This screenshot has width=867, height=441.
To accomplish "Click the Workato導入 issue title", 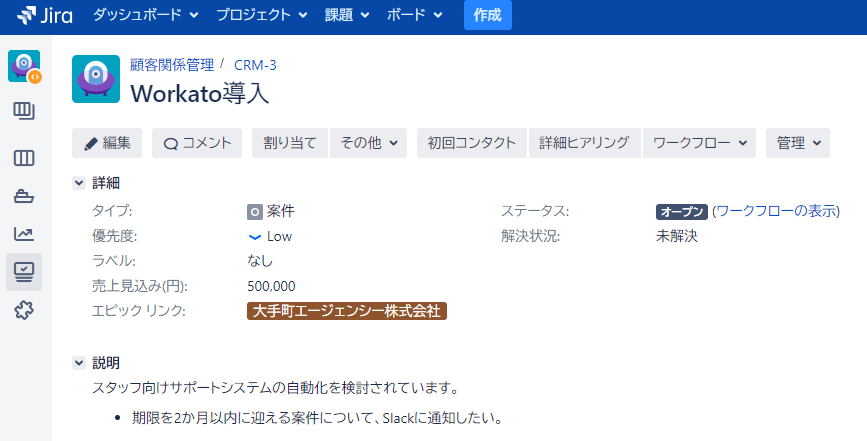I will (x=200, y=93).
